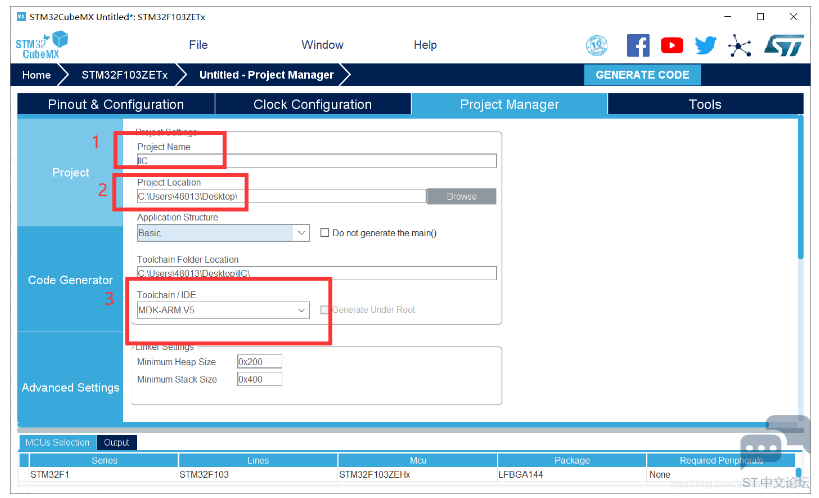Select the MCUs Selection tab

coord(57,443)
